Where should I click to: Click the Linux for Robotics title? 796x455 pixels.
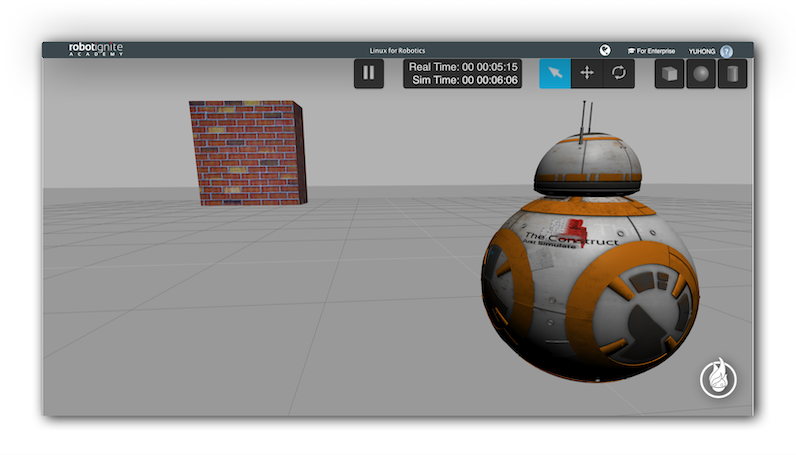click(x=397, y=51)
